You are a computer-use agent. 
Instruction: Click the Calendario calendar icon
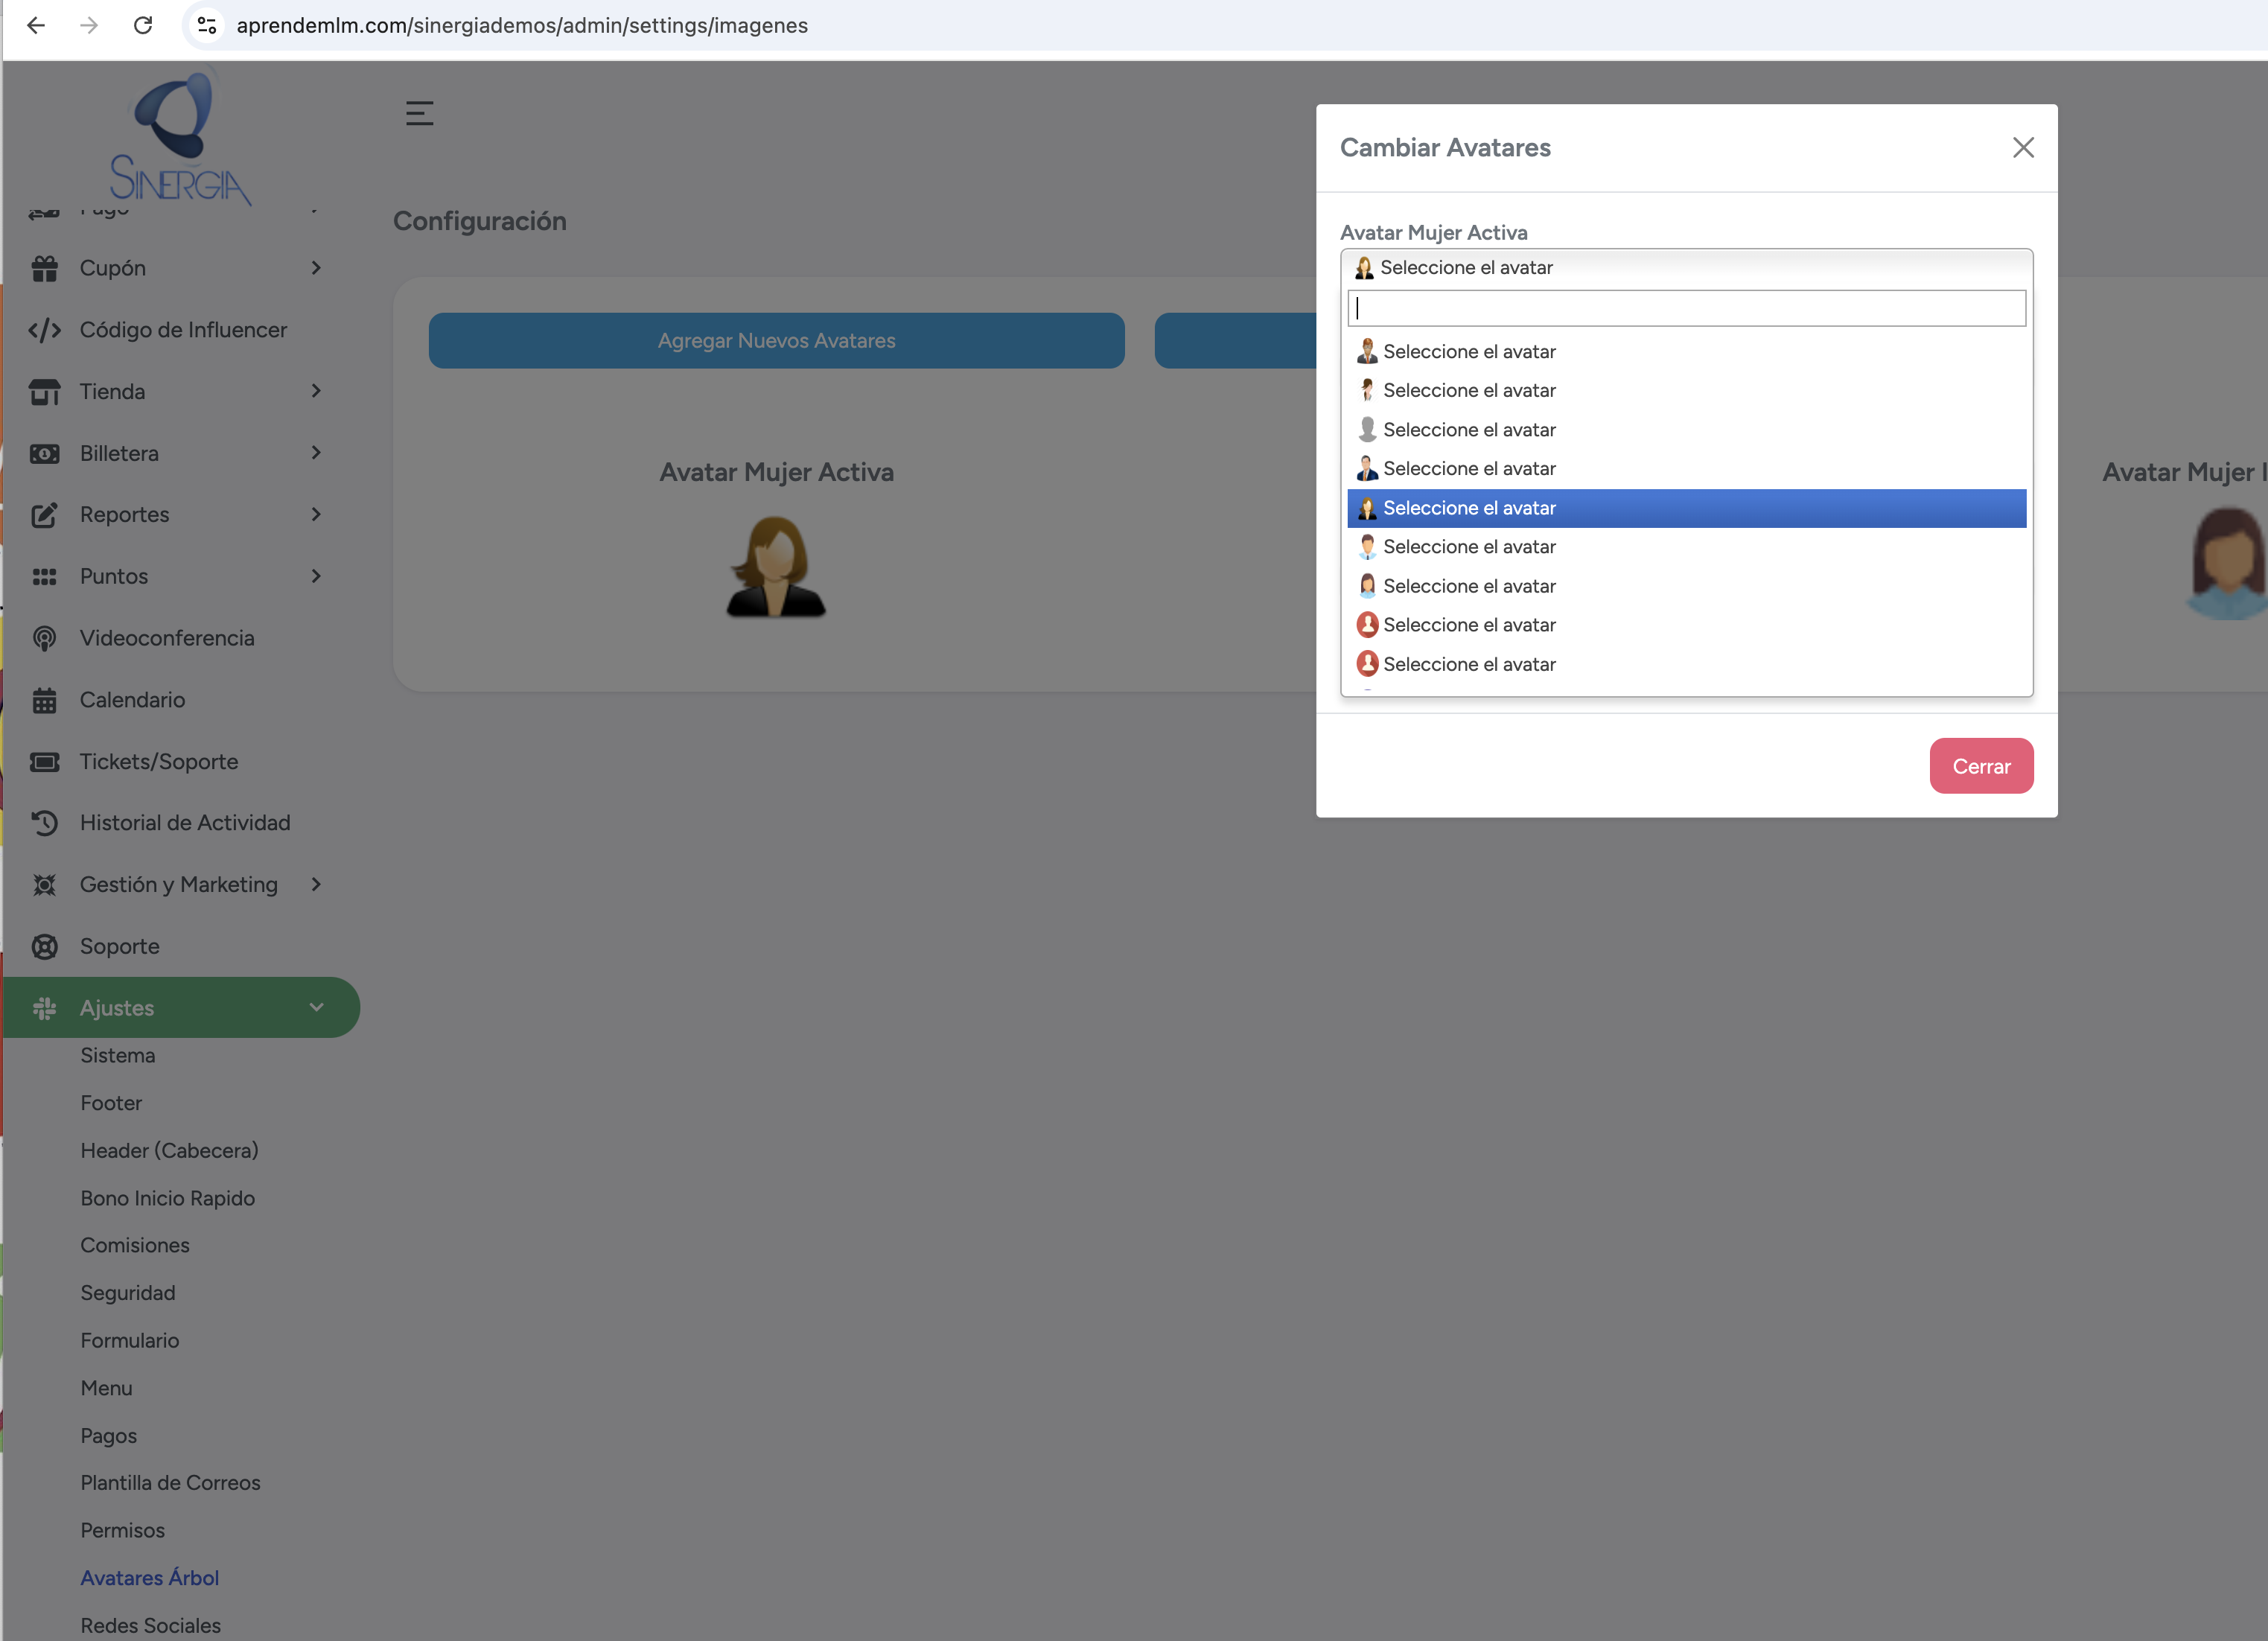(x=44, y=700)
